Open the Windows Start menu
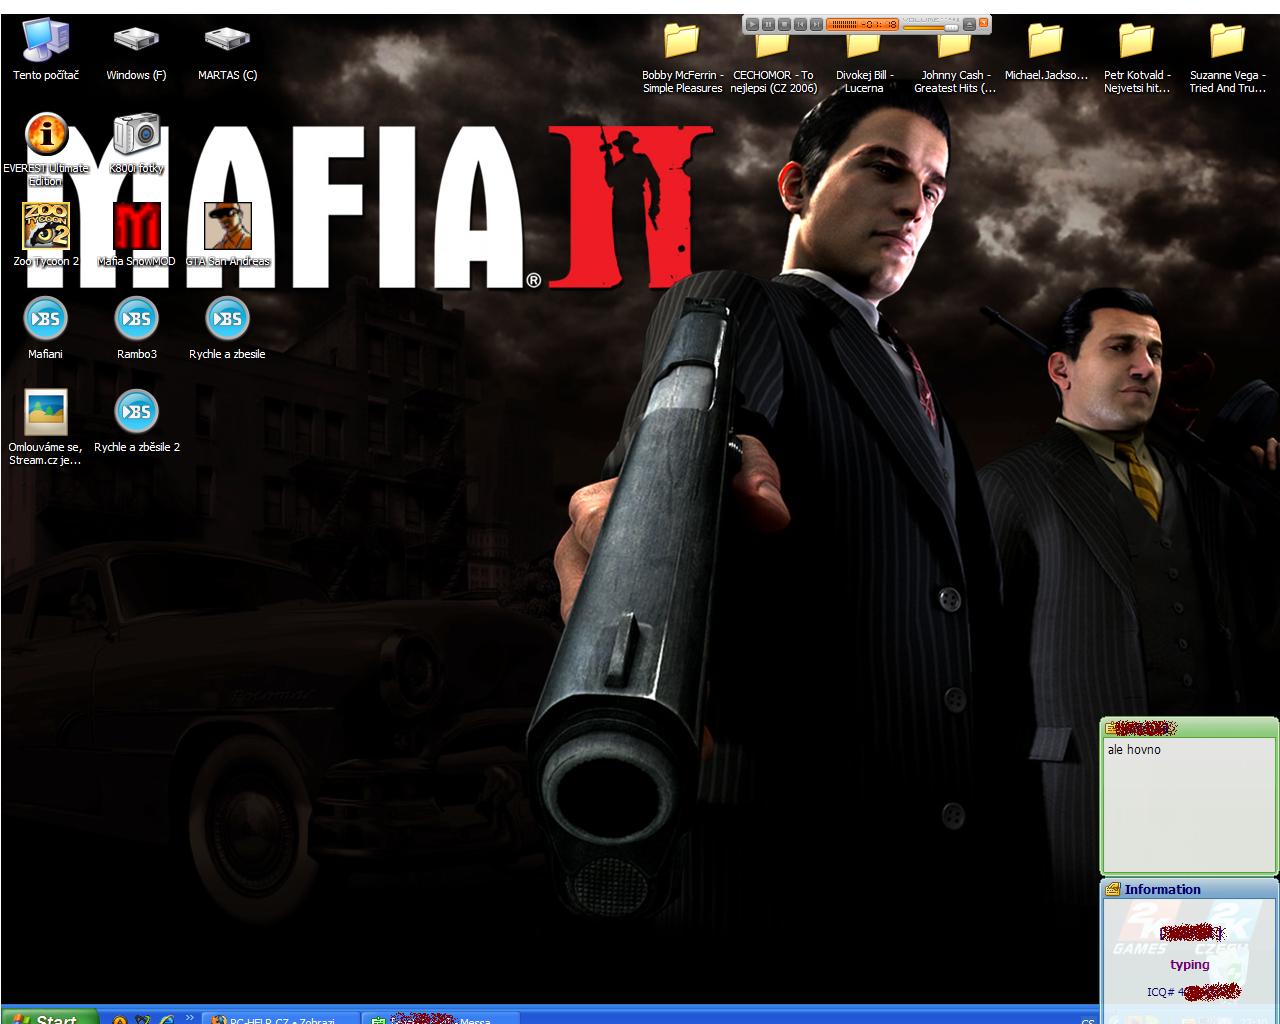This screenshot has width=1280, height=1024. coord(49,1018)
